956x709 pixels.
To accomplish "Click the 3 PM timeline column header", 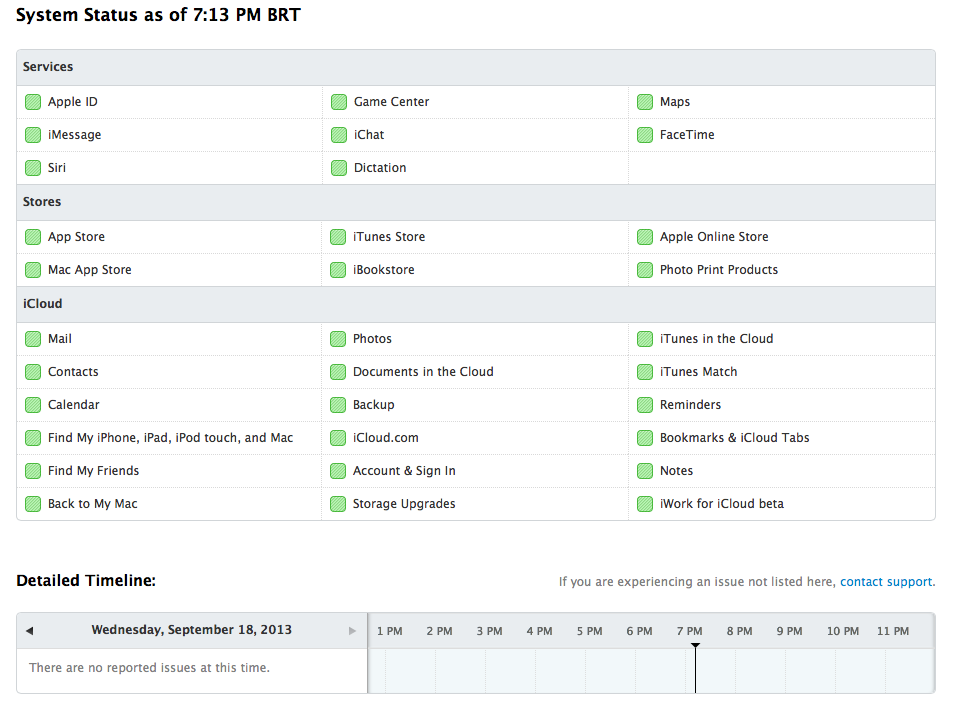I will click(x=489, y=631).
